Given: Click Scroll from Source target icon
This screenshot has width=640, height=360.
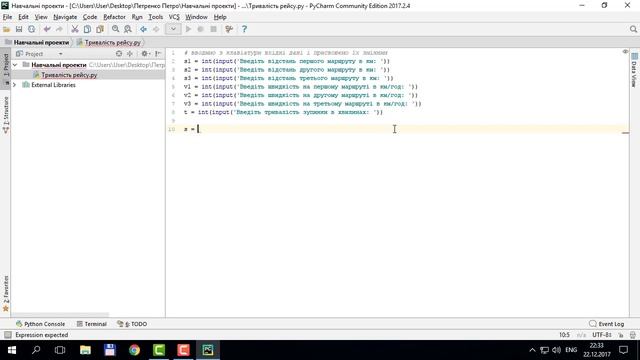Looking at the screenshot, I should pyautogui.click(x=119, y=54).
